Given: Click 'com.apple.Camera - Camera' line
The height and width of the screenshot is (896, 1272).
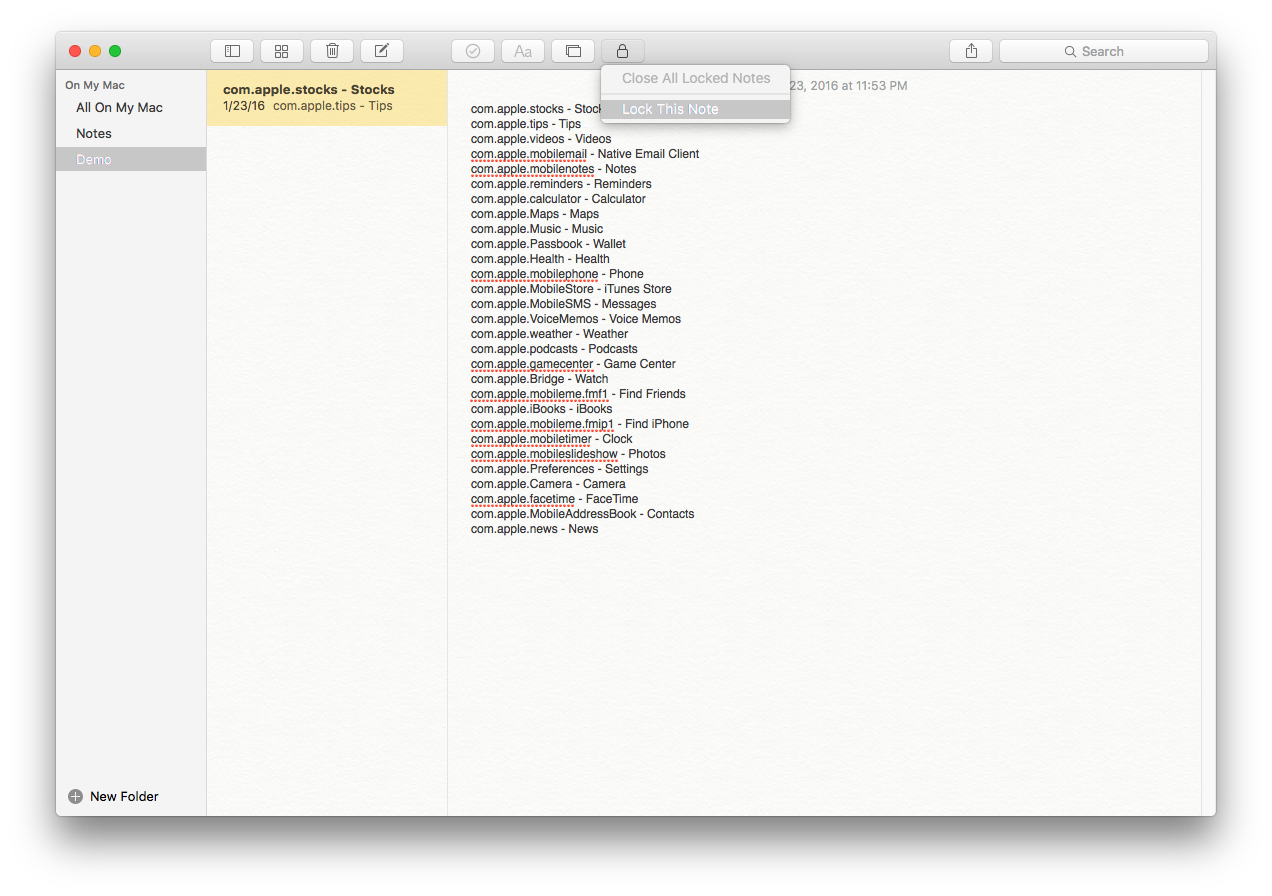Looking at the screenshot, I should pyautogui.click(x=548, y=484).
